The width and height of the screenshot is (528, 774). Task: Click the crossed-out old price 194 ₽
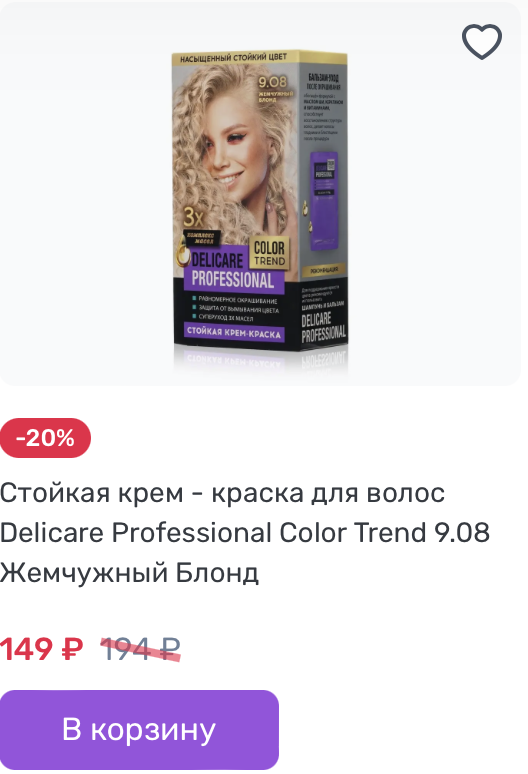pos(141,649)
